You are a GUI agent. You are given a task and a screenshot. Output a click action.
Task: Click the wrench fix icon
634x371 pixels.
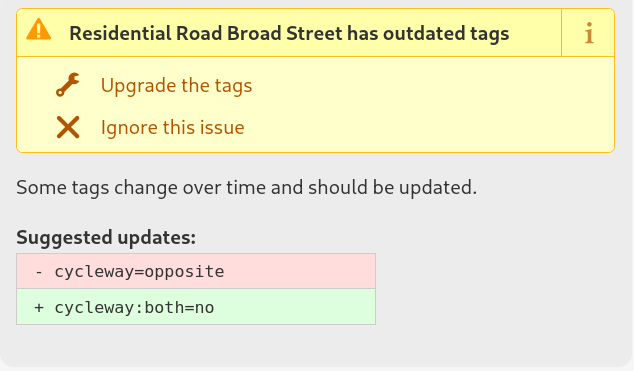point(68,85)
